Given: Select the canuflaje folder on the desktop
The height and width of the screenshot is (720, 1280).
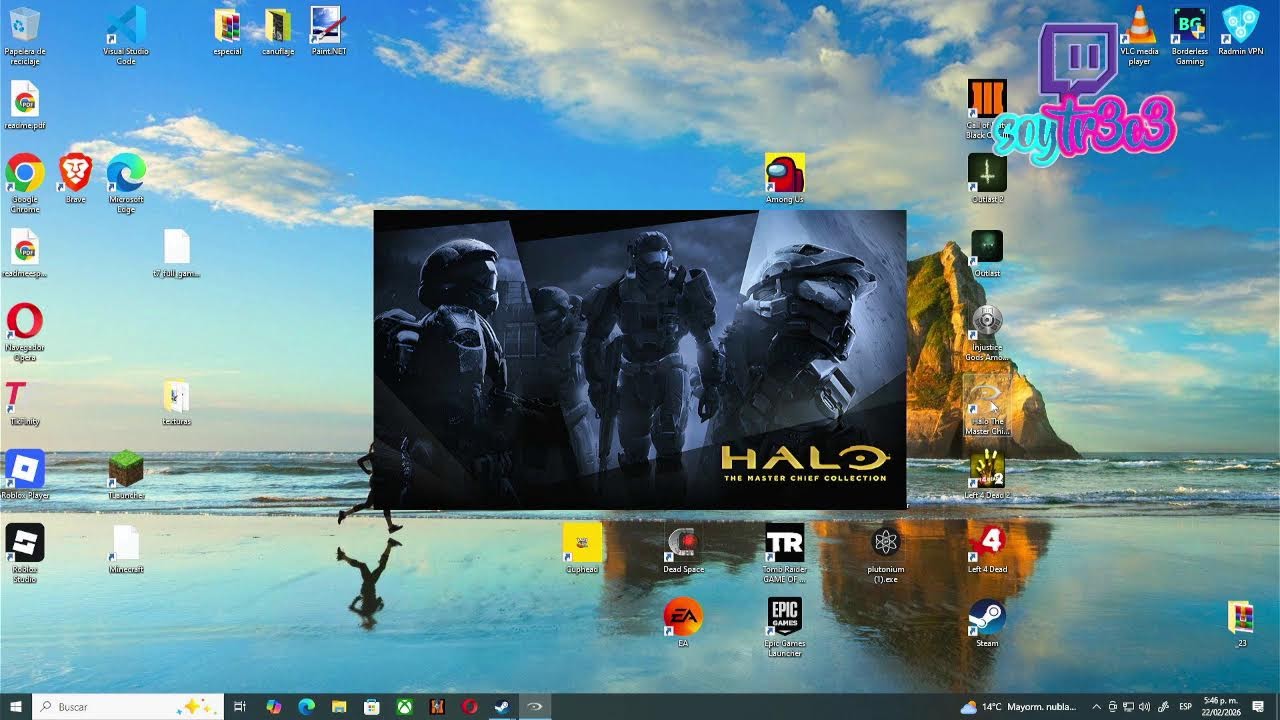Looking at the screenshot, I should coord(278,31).
